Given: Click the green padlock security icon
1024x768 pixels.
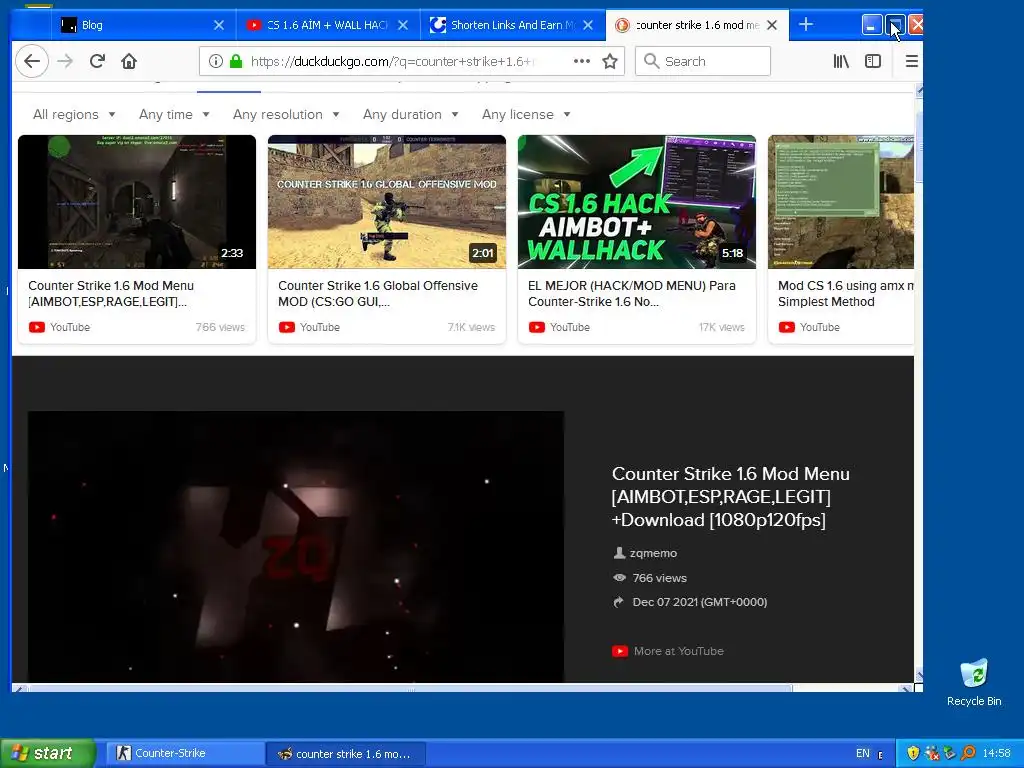Looking at the screenshot, I should (x=236, y=61).
